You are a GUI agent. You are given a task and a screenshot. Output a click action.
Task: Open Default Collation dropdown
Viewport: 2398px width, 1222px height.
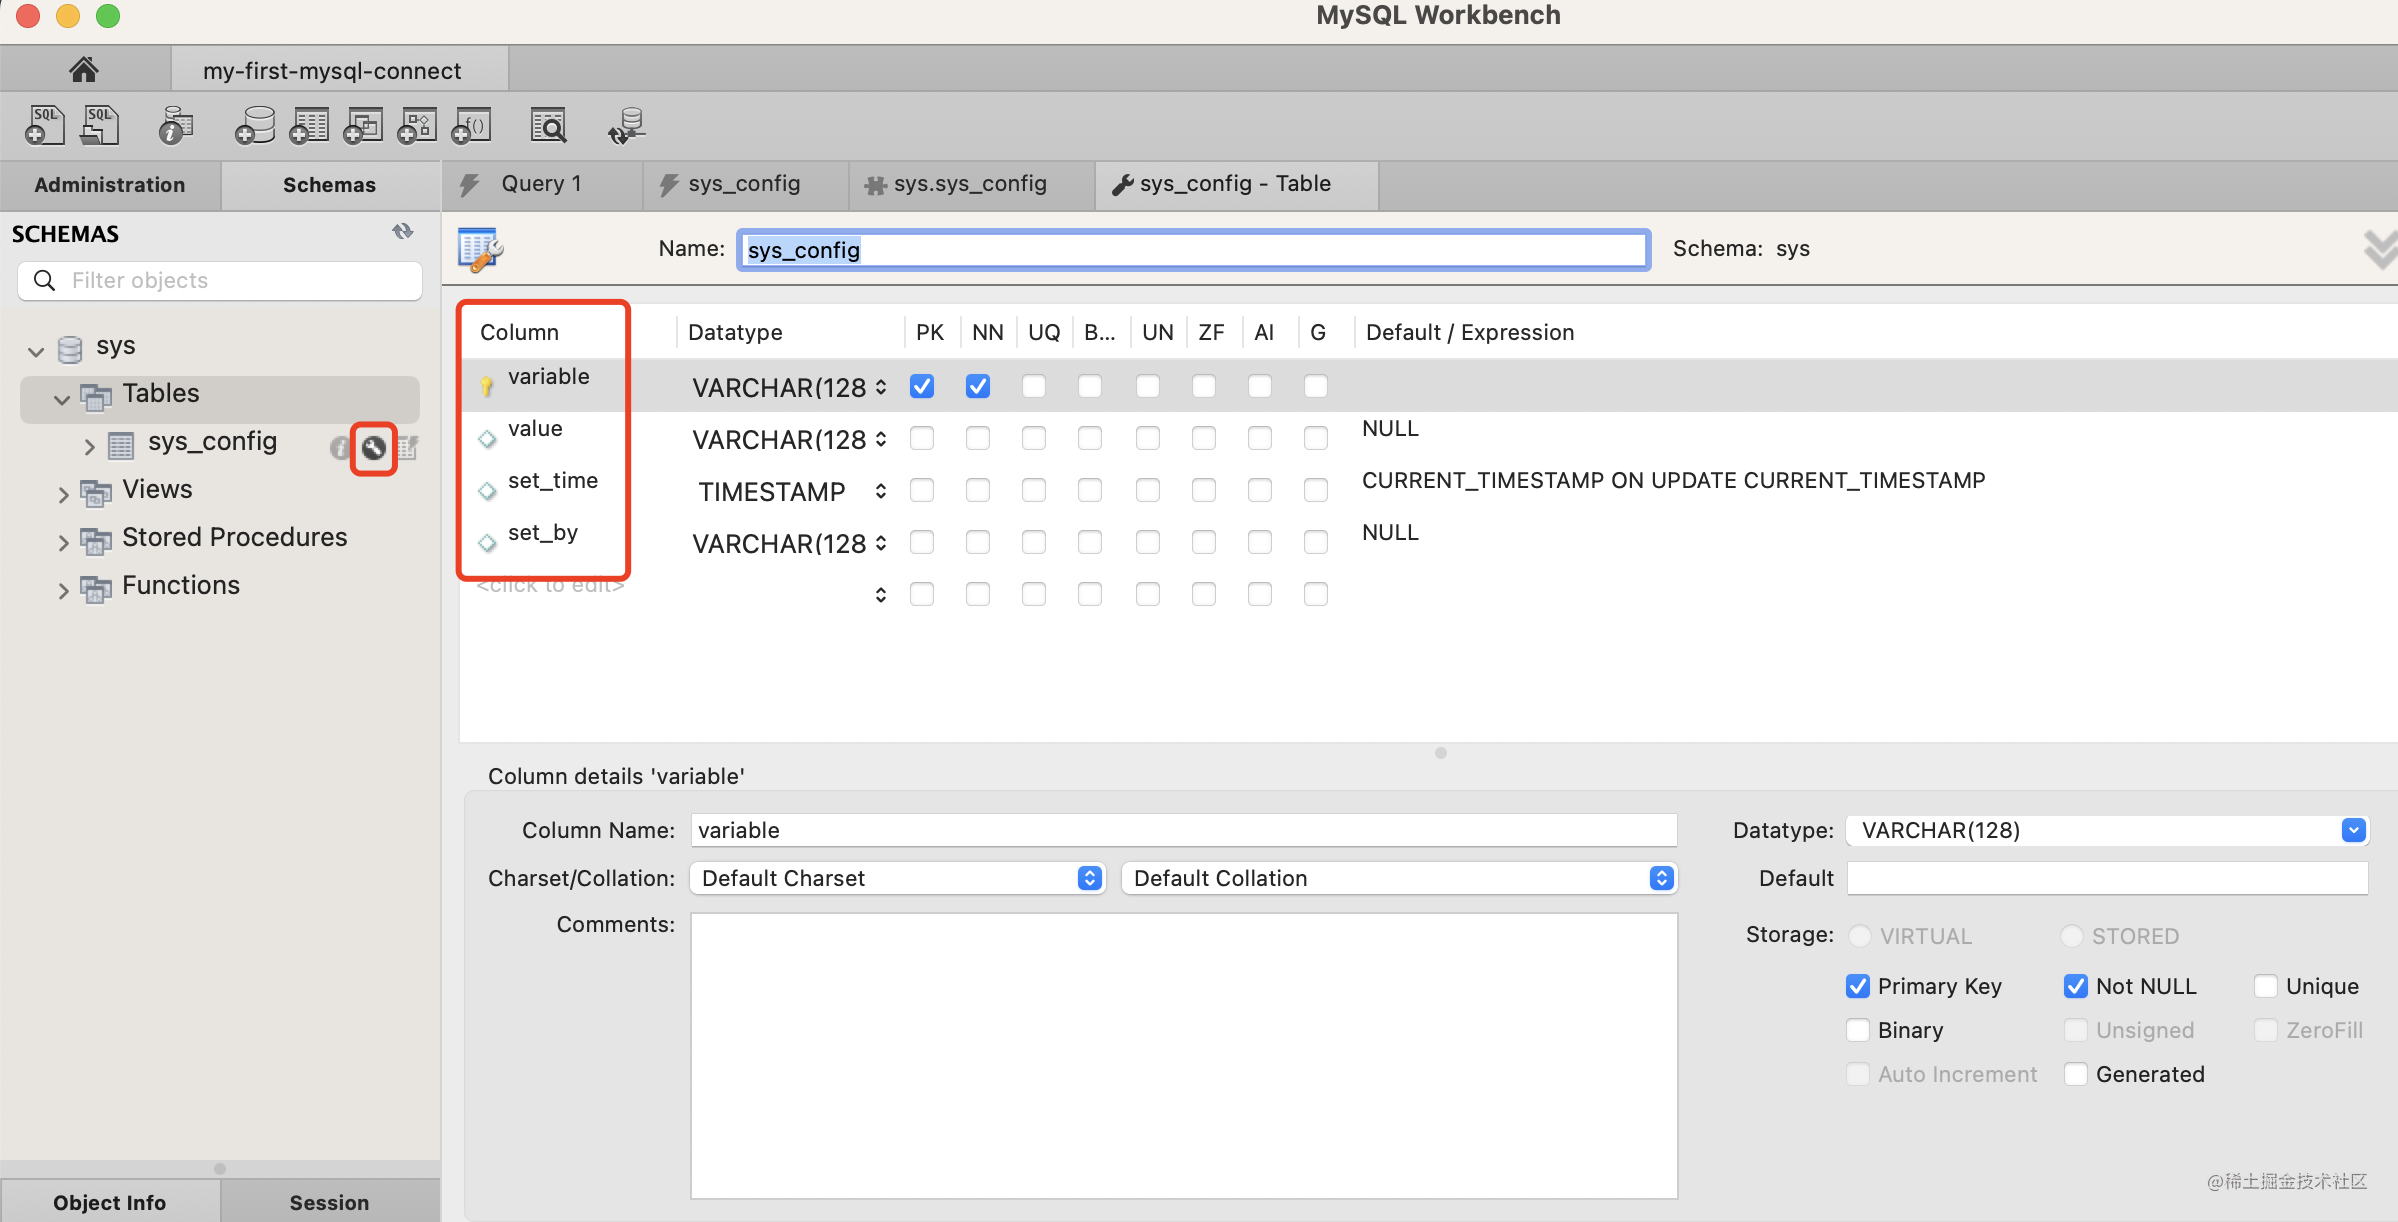tap(1399, 878)
